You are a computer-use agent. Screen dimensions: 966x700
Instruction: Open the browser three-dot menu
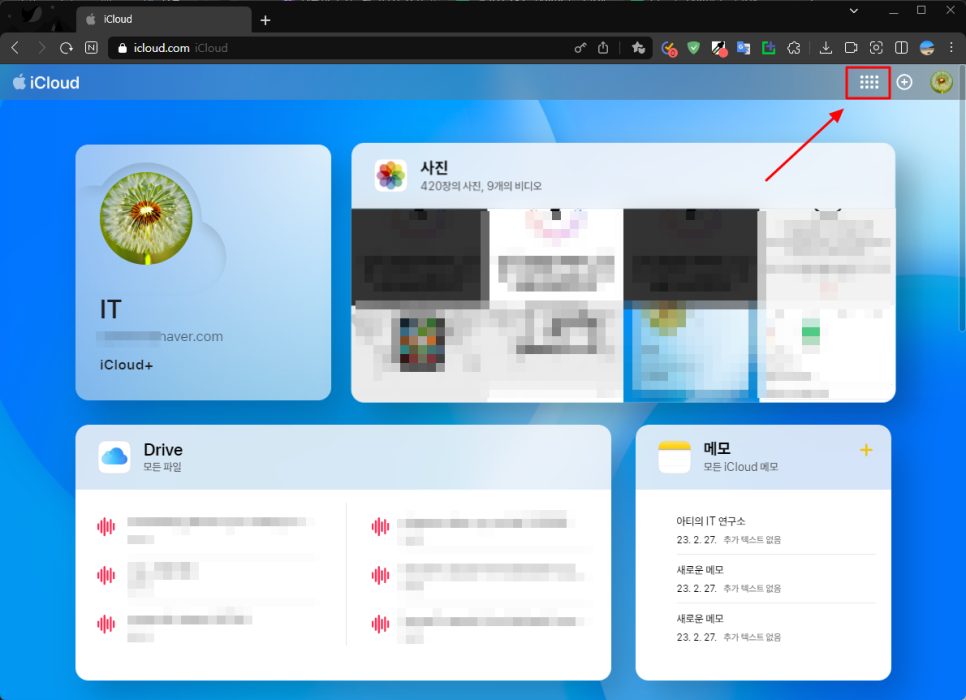tap(951, 47)
